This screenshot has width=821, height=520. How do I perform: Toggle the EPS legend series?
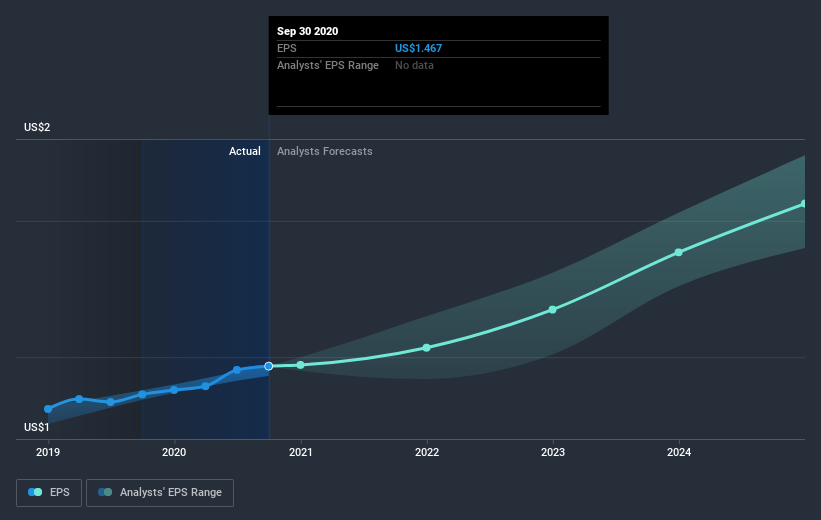[x=49, y=492]
